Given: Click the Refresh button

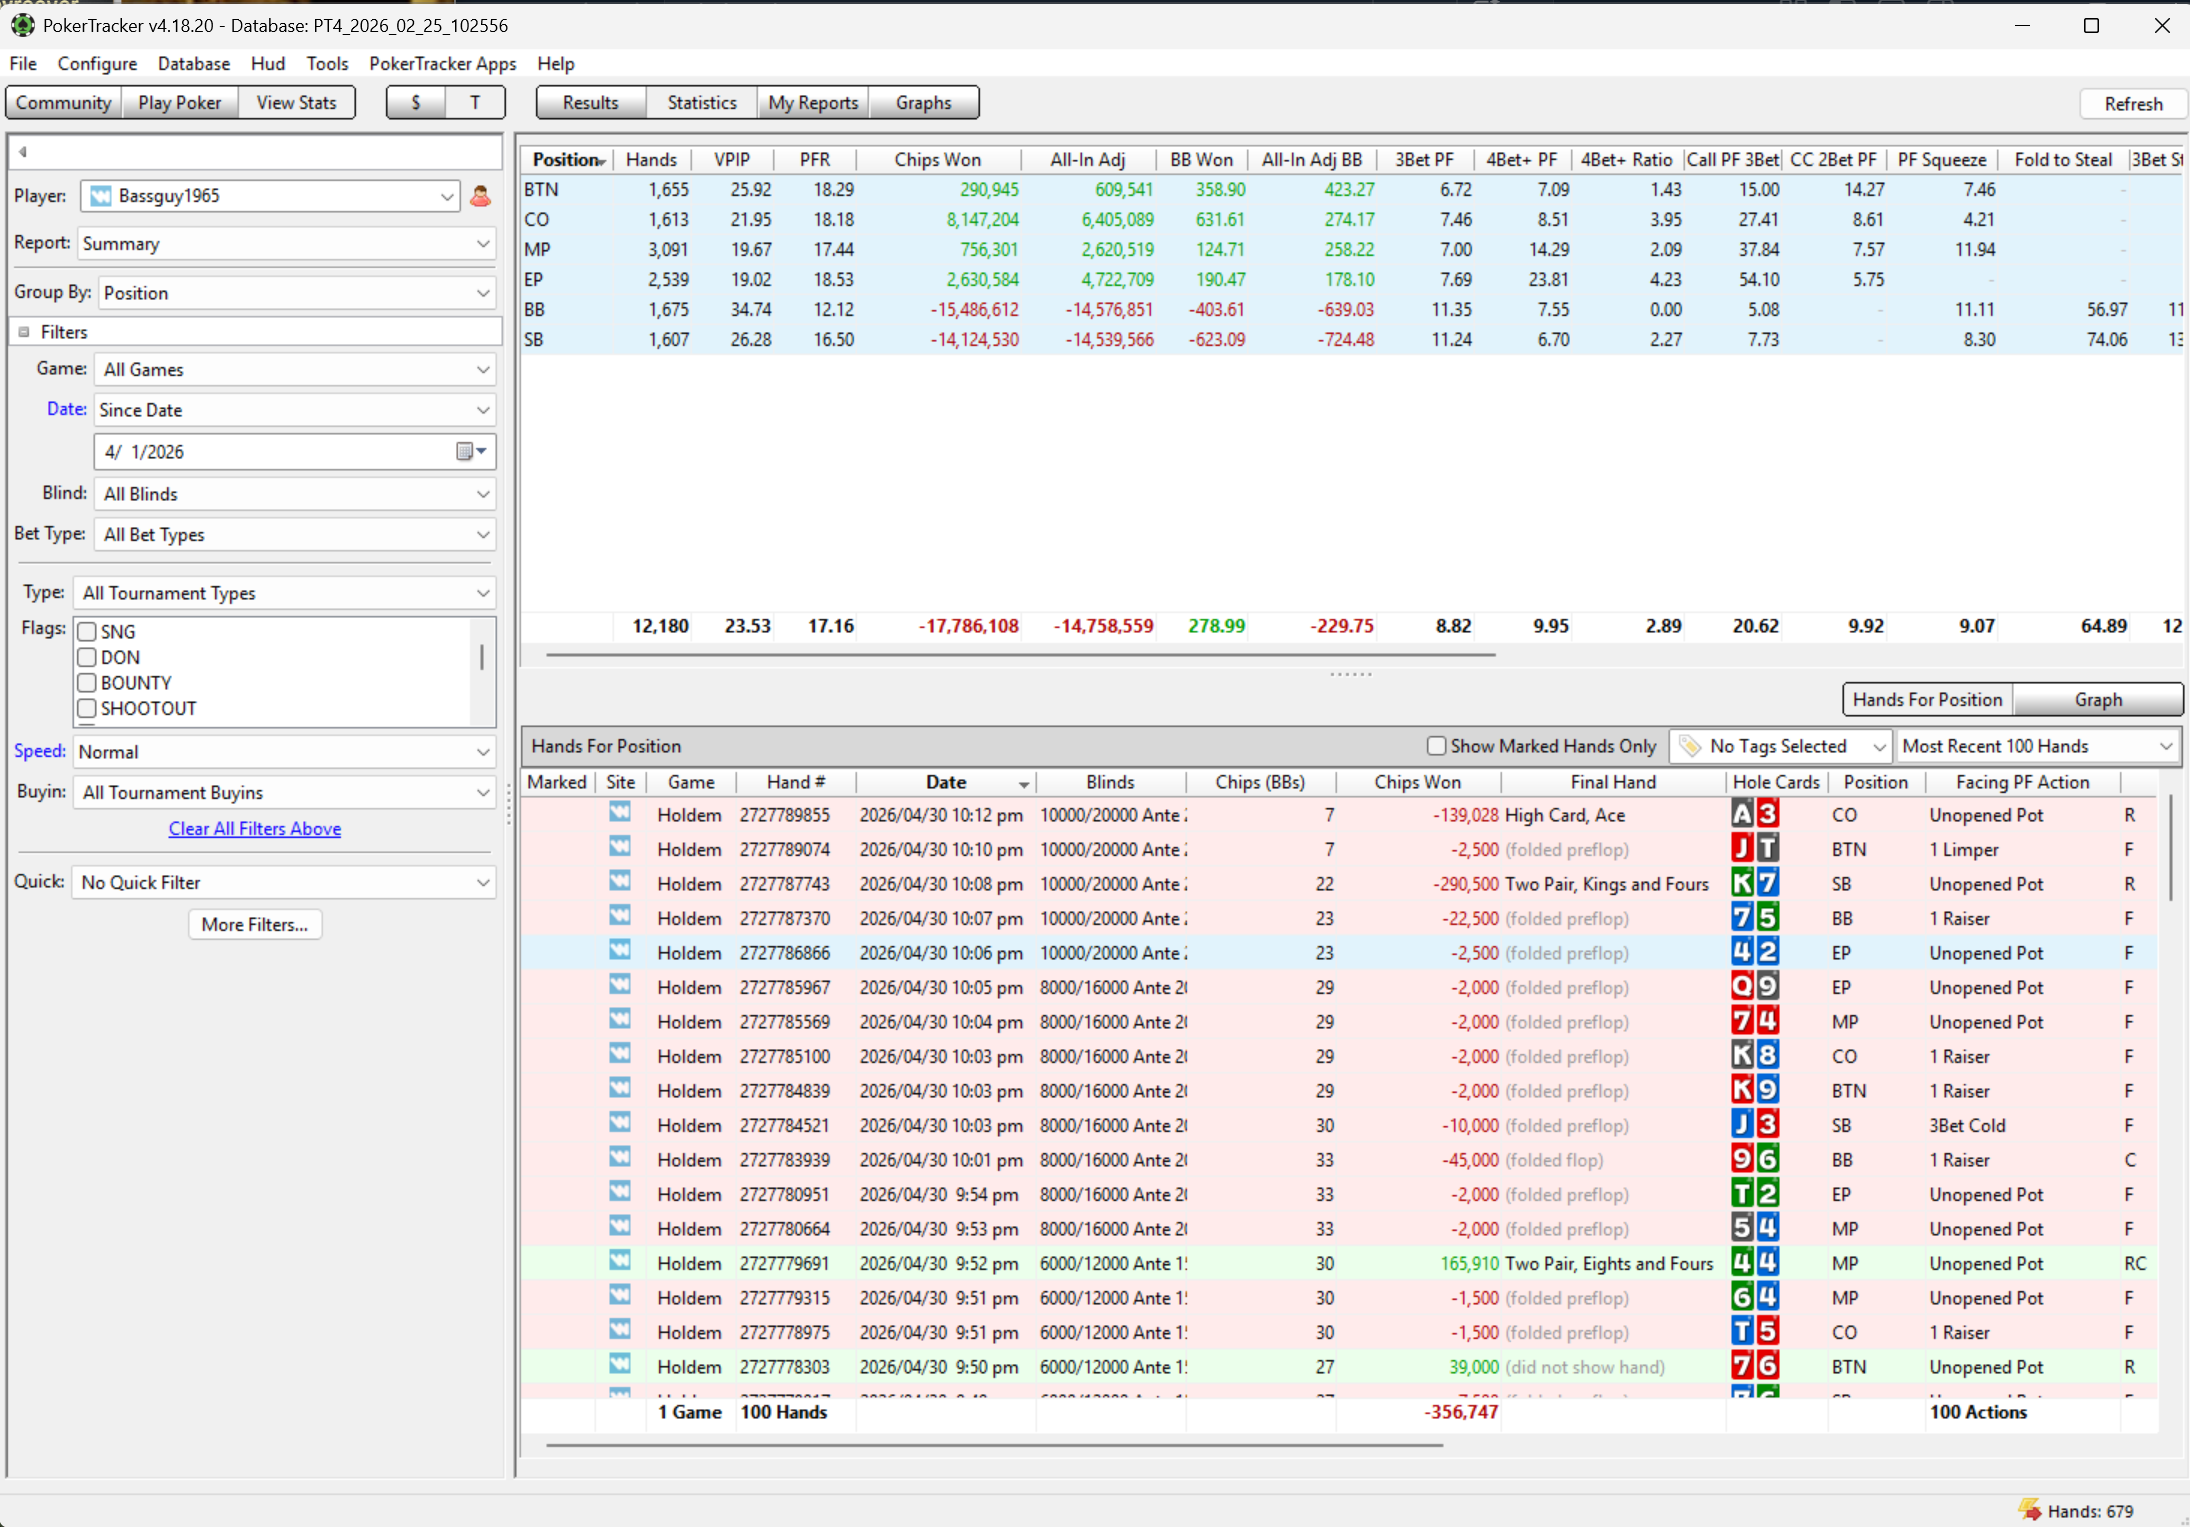Looking at the screenshot, I should (x=2133, y=104).
